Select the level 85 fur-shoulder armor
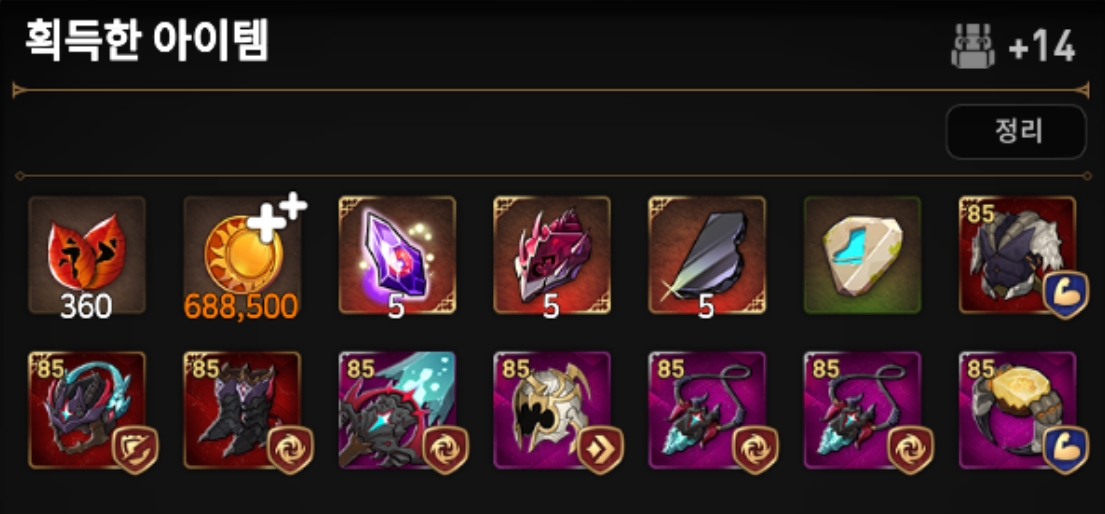This screenshot has height=514, width=1105. [1017, 255]
